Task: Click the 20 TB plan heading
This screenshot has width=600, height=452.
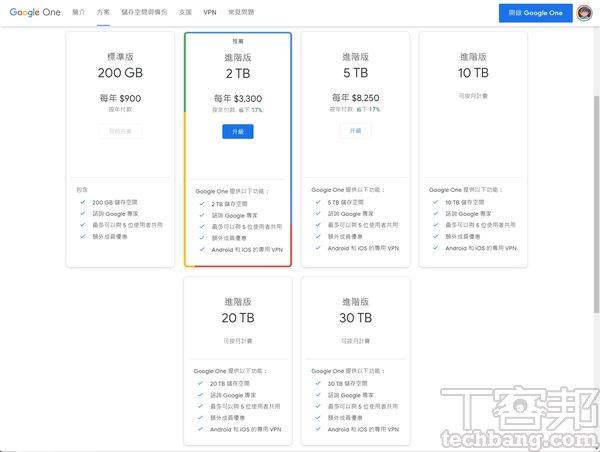Action: 238,318
